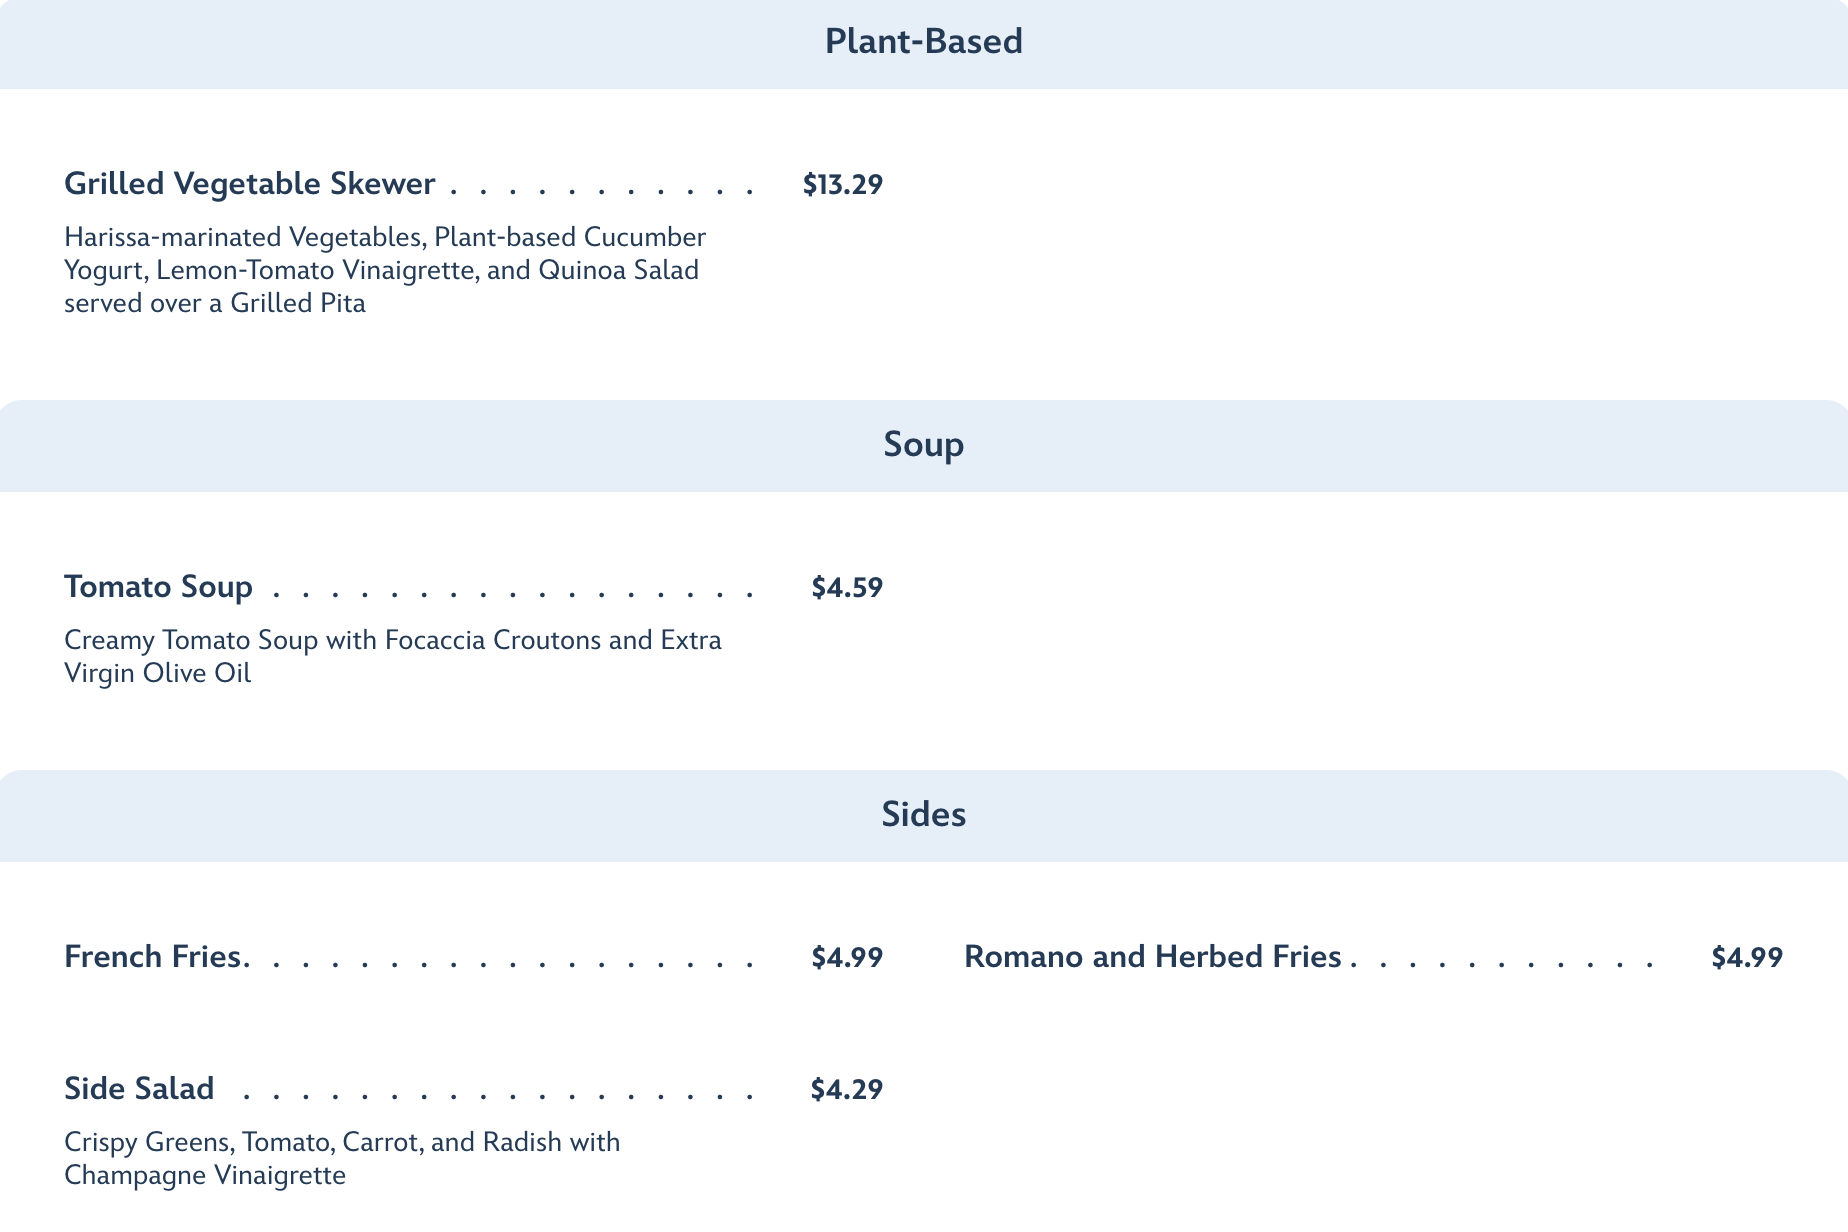Select the French Fries item name
Image resolution: width=1848 pixels, height=1232 pixels.
click(154, 957)
